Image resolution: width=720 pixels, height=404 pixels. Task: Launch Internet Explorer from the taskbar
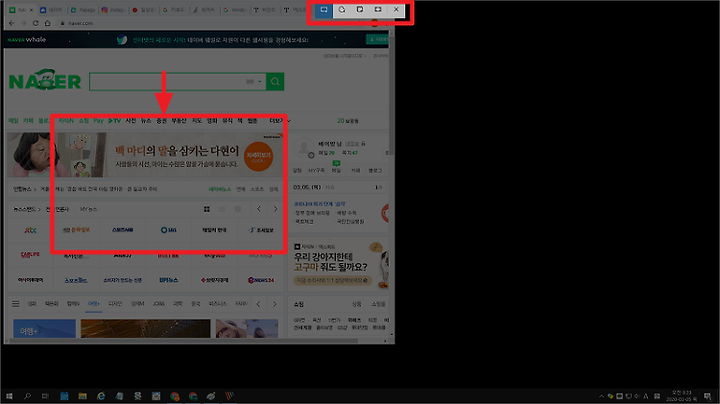(101, 396)
